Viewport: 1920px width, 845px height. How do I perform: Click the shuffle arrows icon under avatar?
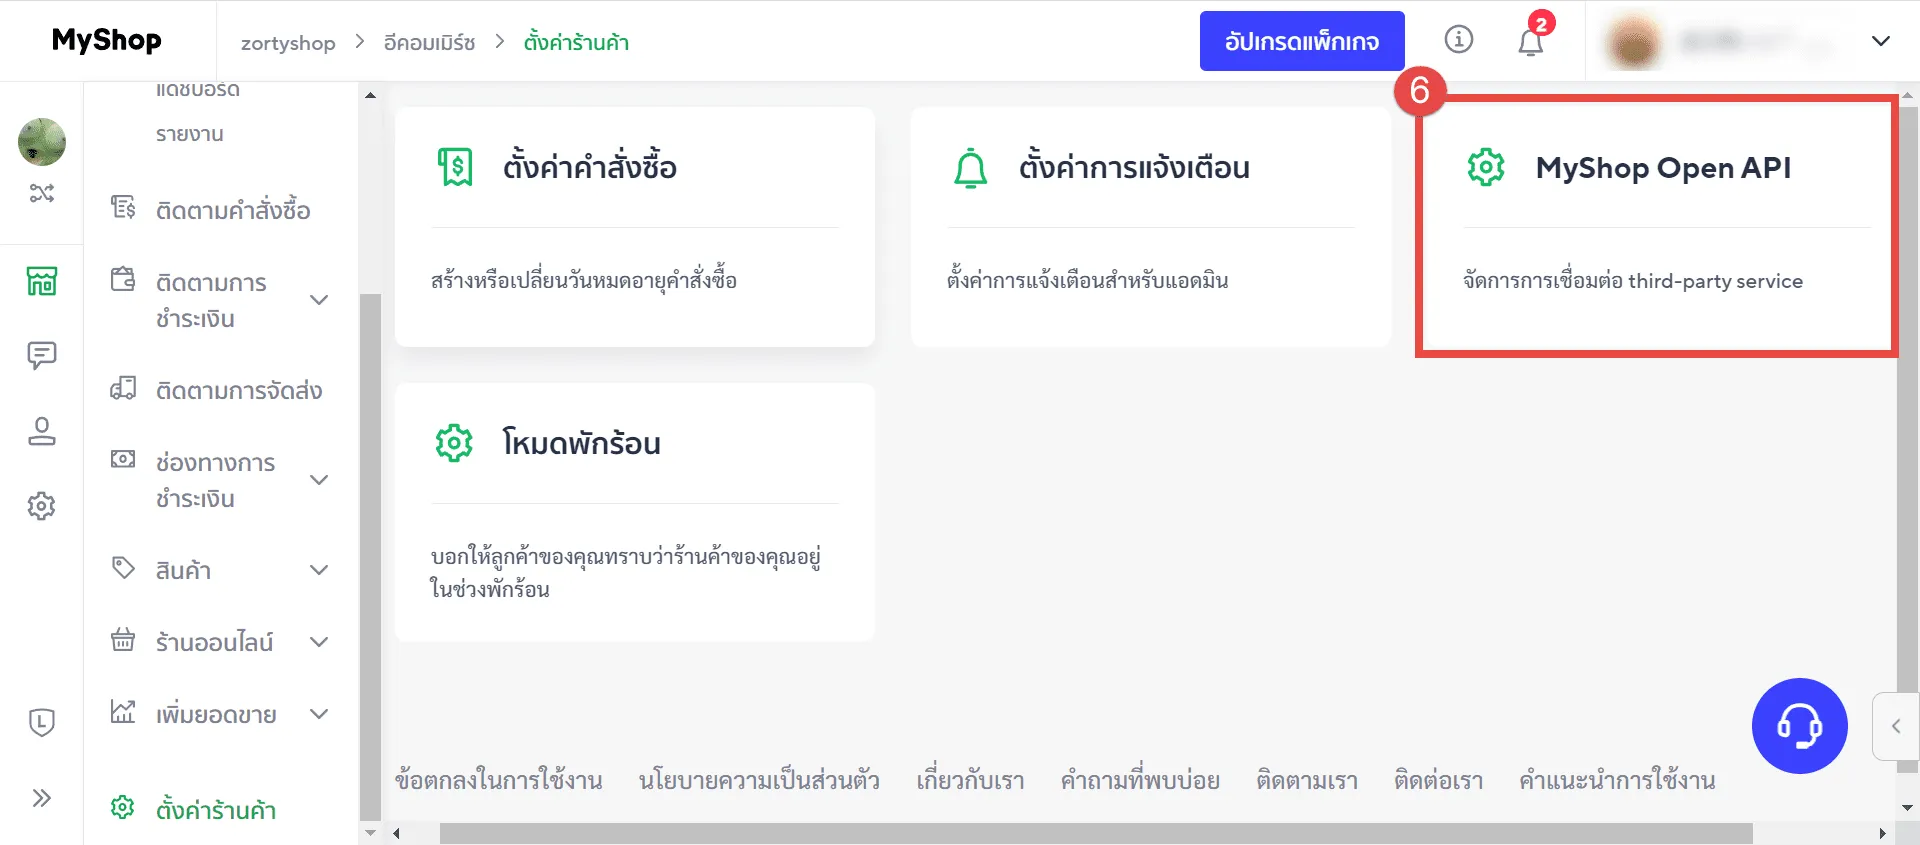(42, 193)
